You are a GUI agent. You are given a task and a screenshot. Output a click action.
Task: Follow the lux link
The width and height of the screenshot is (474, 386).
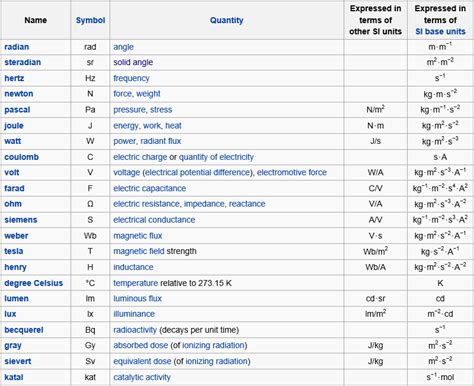pos(10,314)
